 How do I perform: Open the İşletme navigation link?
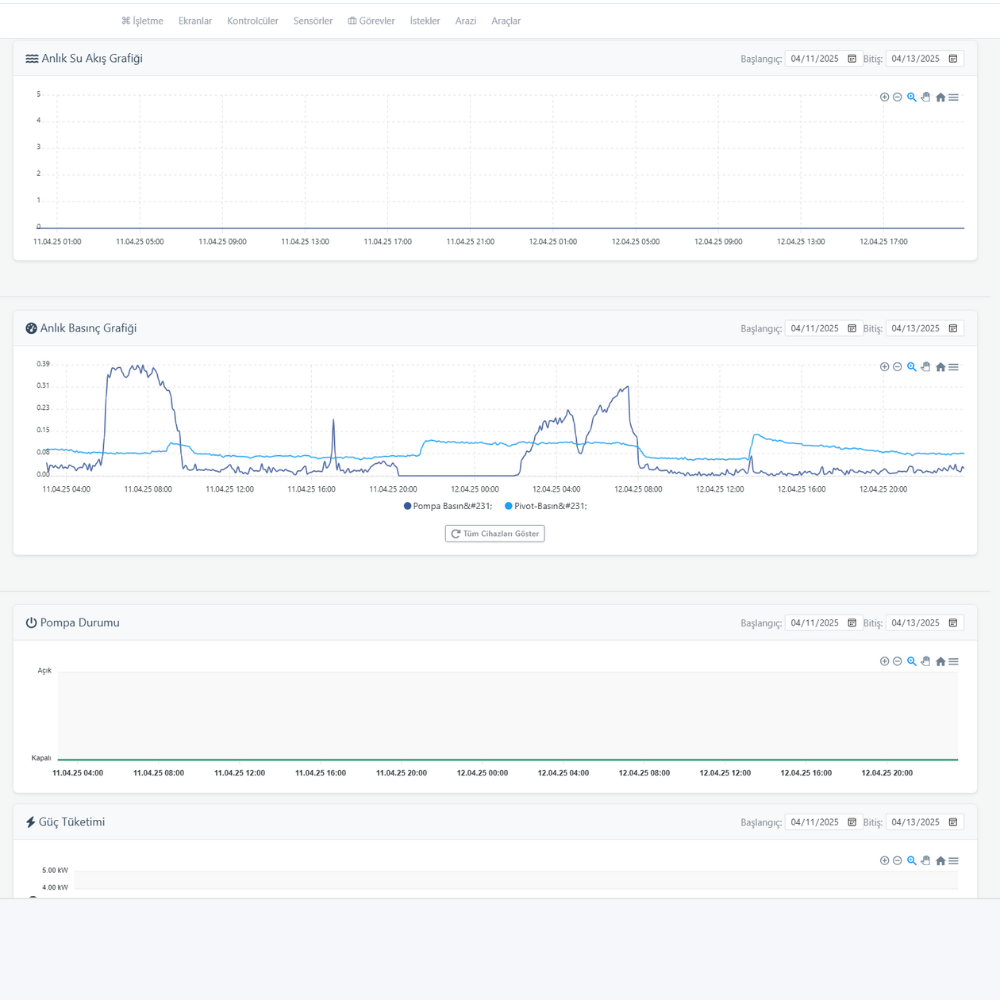[x=142, y=21]
